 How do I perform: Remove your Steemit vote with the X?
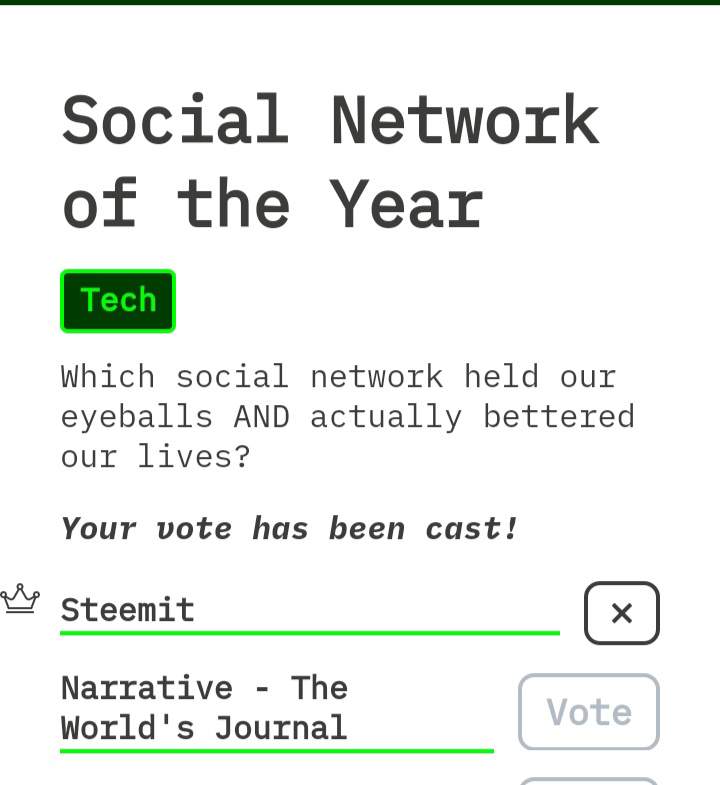621,613
